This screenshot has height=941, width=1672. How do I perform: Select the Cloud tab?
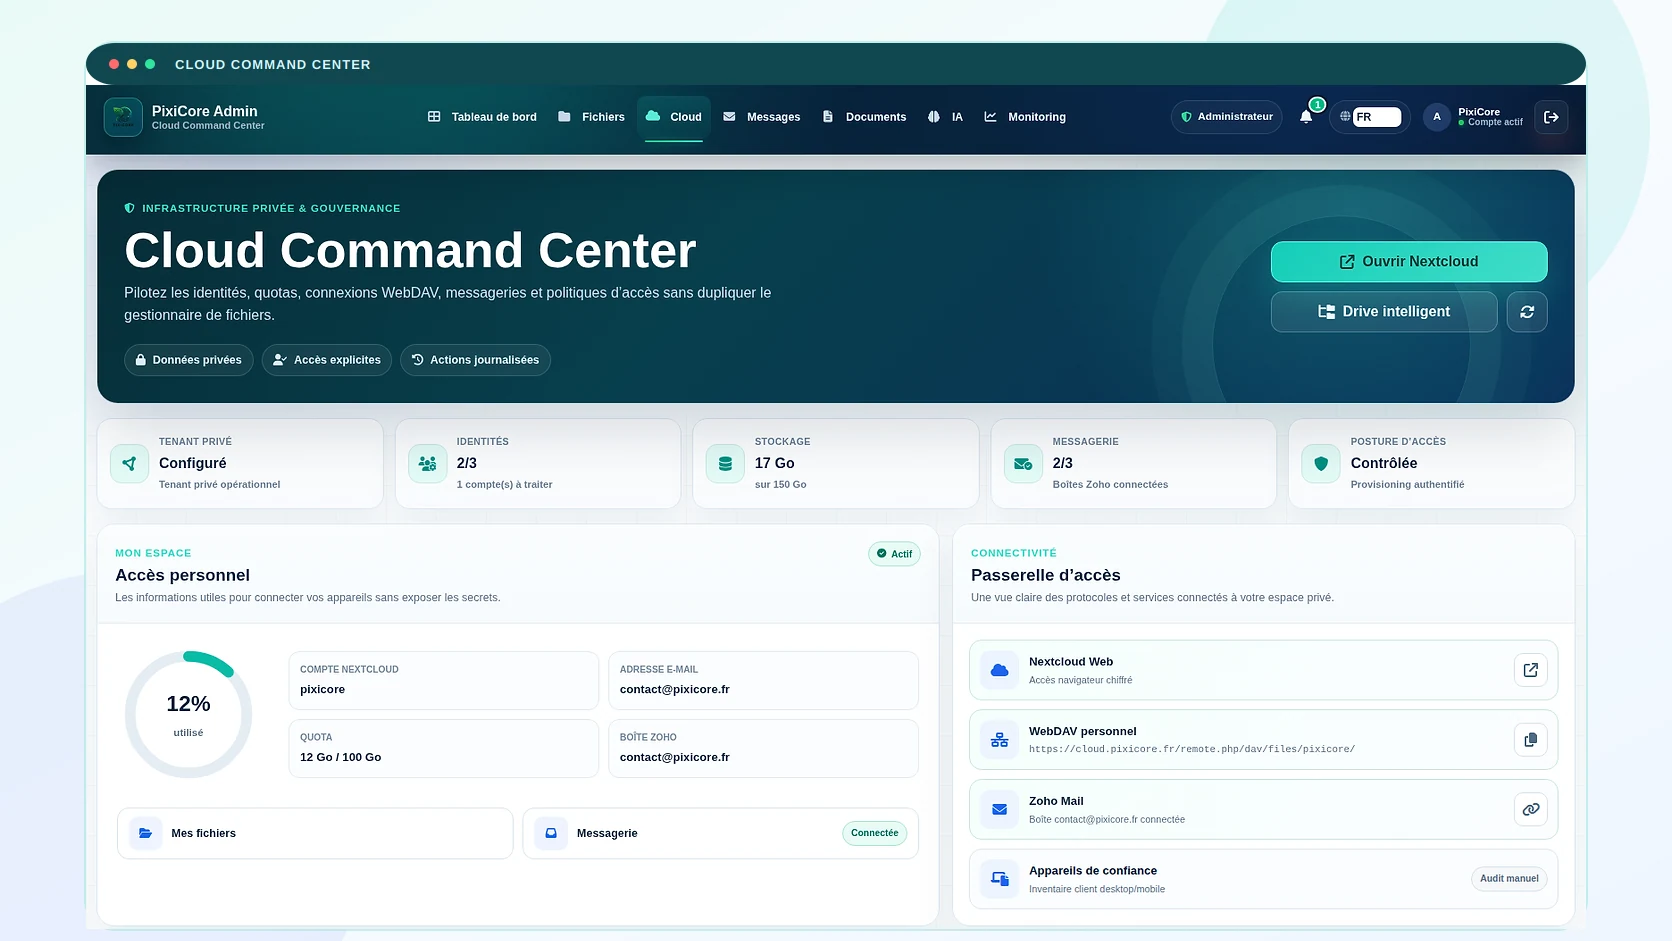tap(674, 117)
